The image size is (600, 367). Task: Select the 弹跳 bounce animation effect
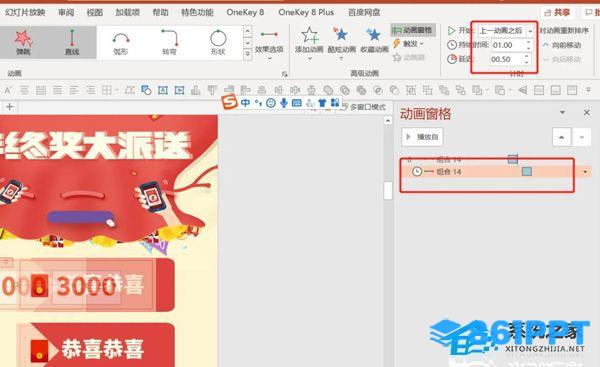pyautogui.click(x=23, y=42)
